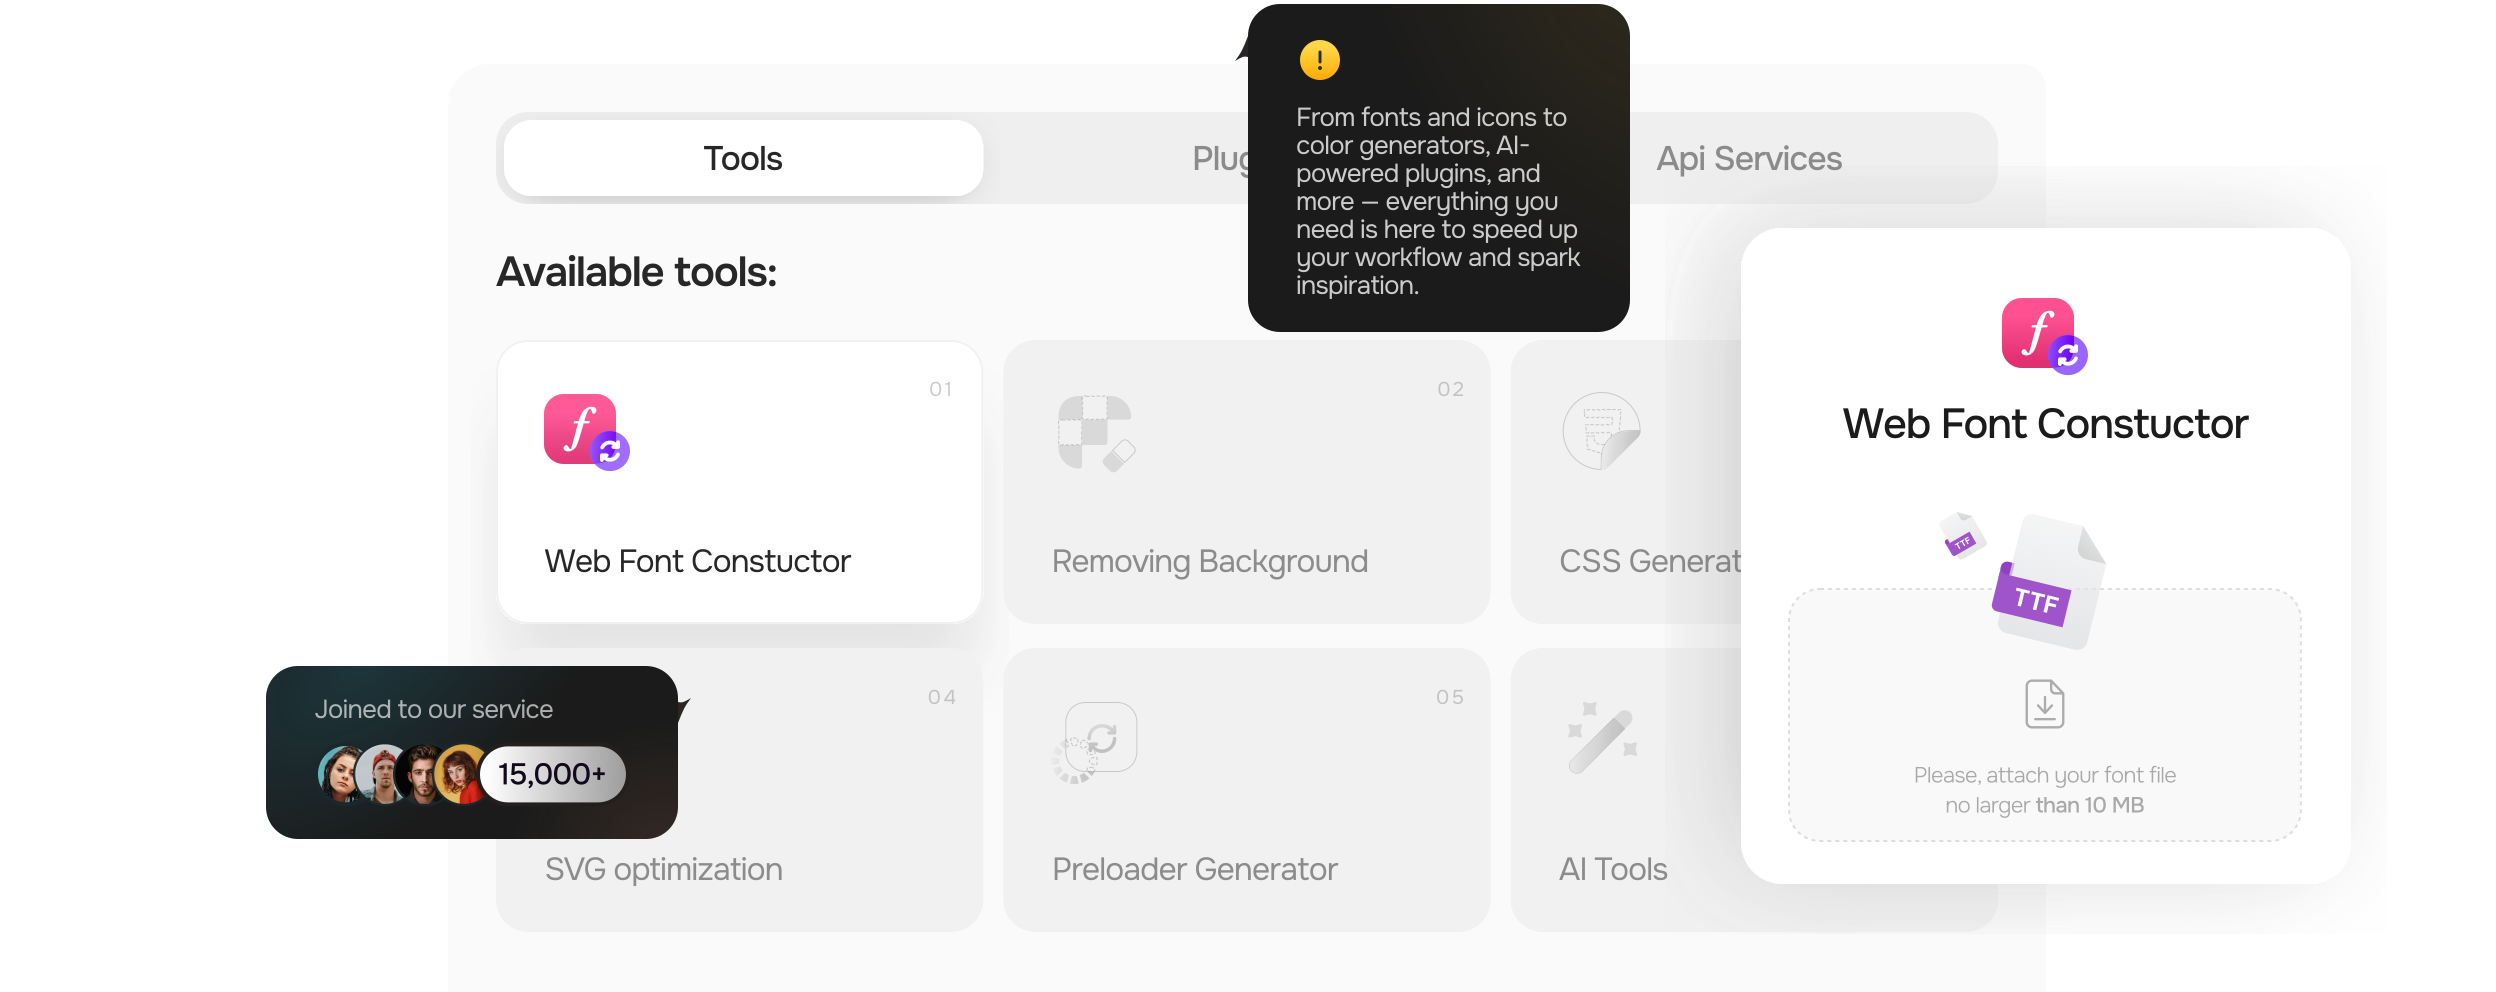Image resolution: width=2496 pixels, height=992 pixels.
Task: Click the Removing Background checkerboard eraser icon
Action: [1096, 433]
